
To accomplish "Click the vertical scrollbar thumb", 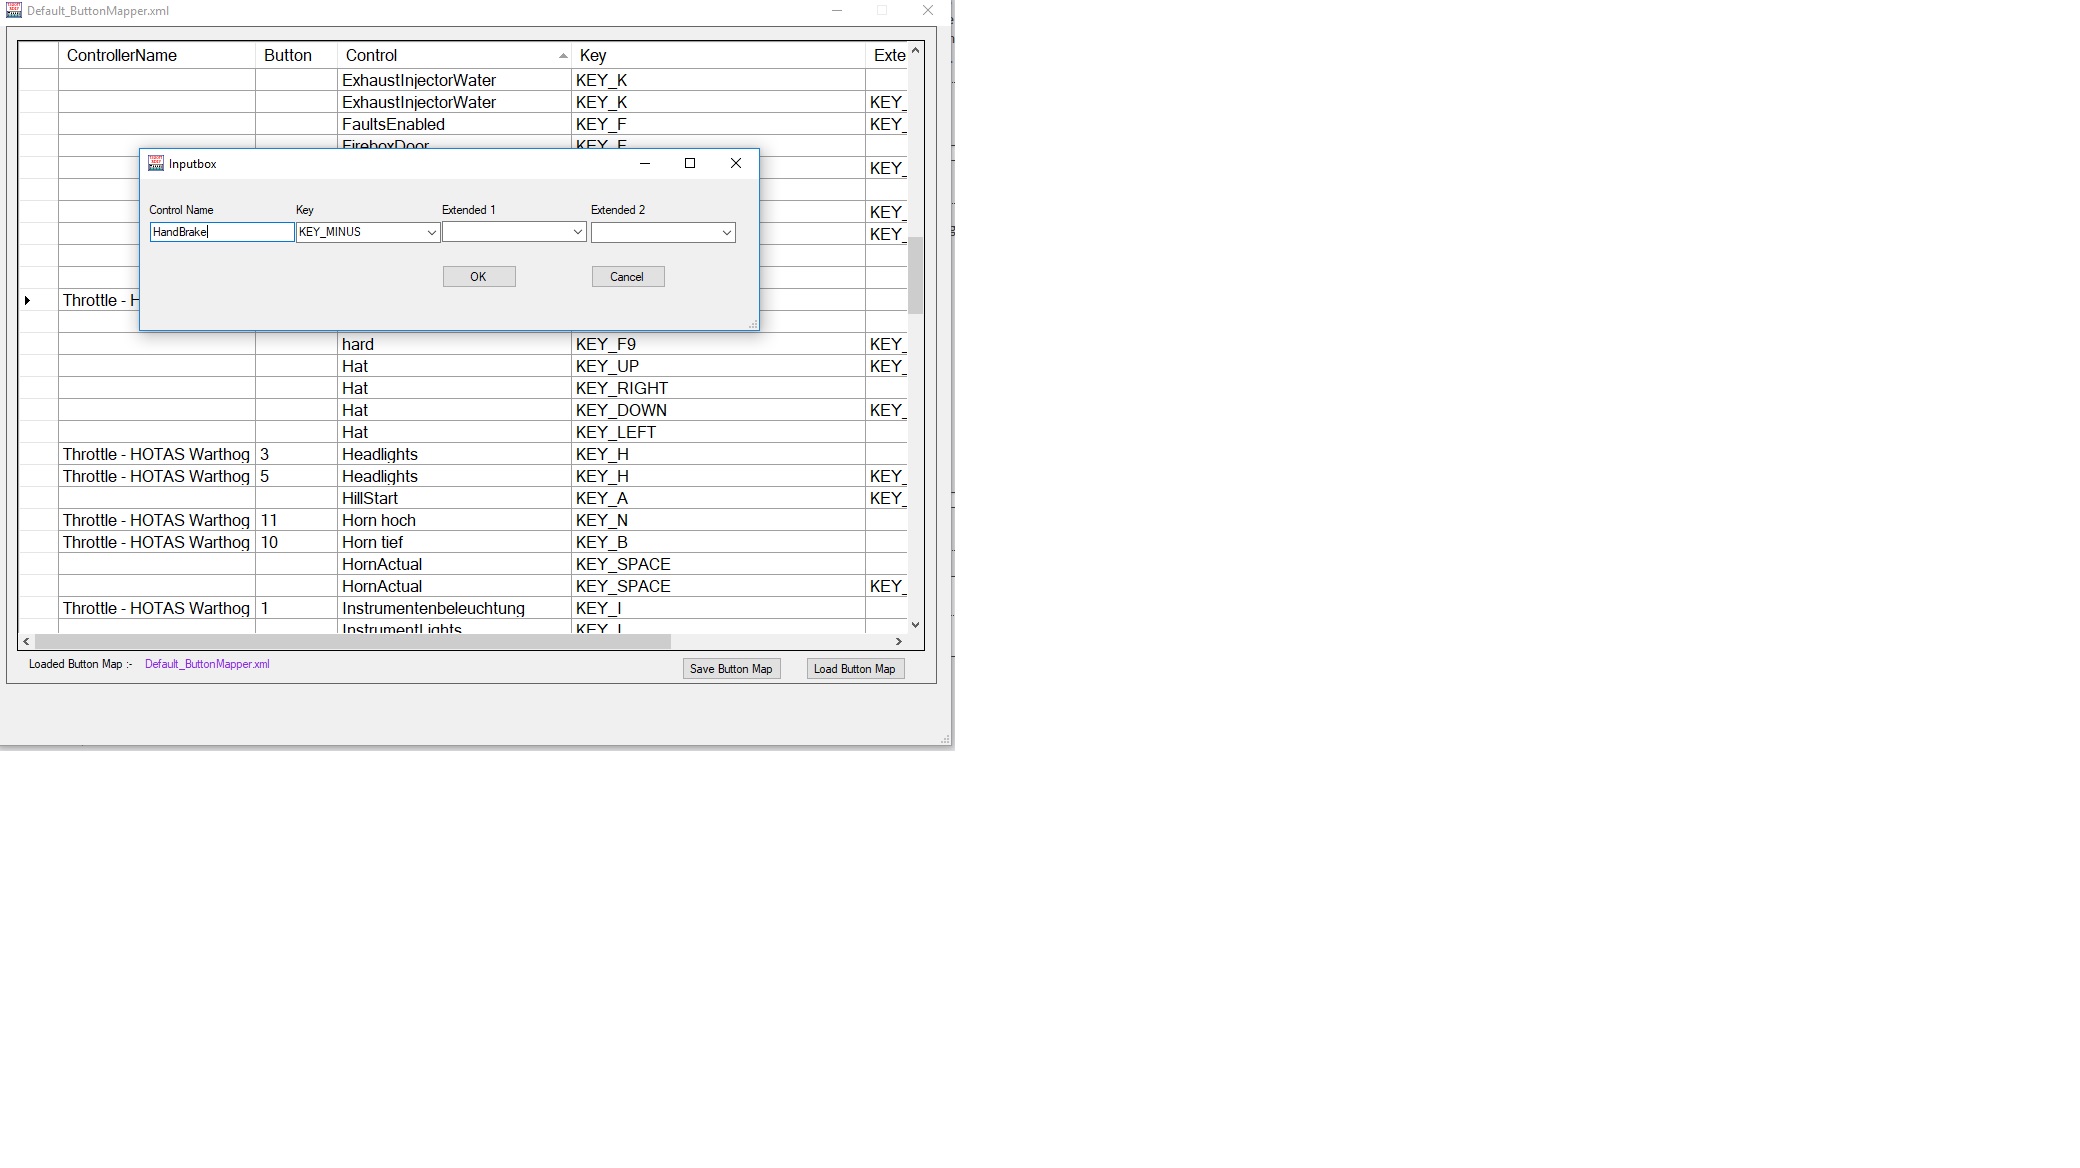I will [915, 275].
